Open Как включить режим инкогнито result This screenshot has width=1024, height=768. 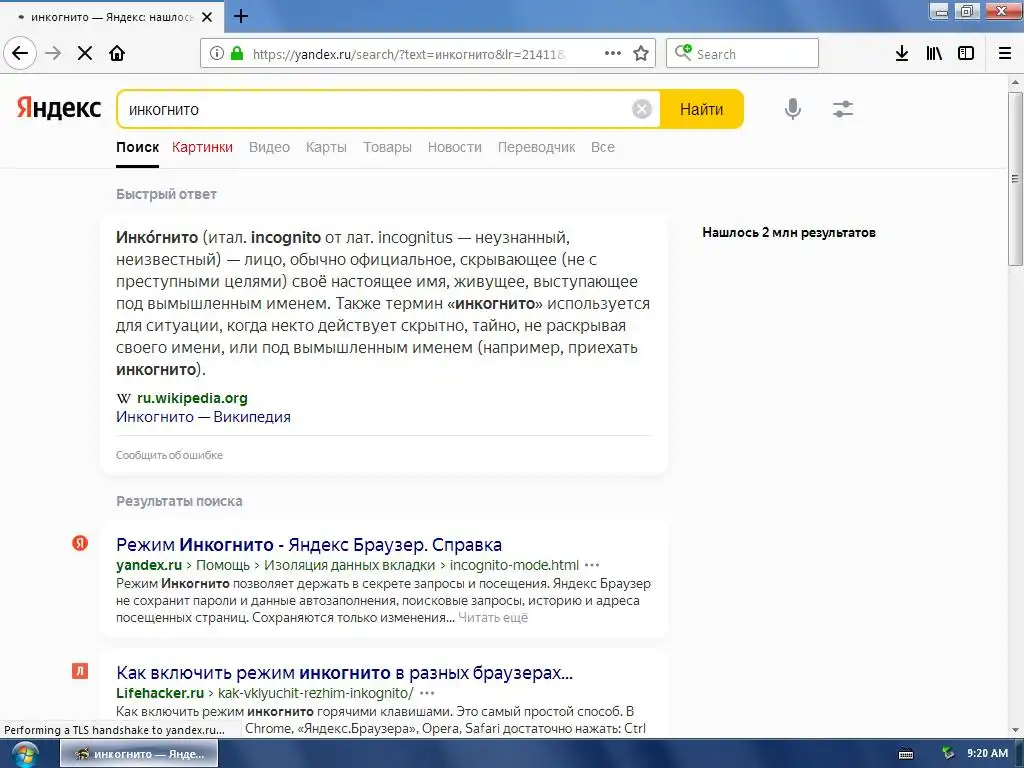click(x=344, y=673)
